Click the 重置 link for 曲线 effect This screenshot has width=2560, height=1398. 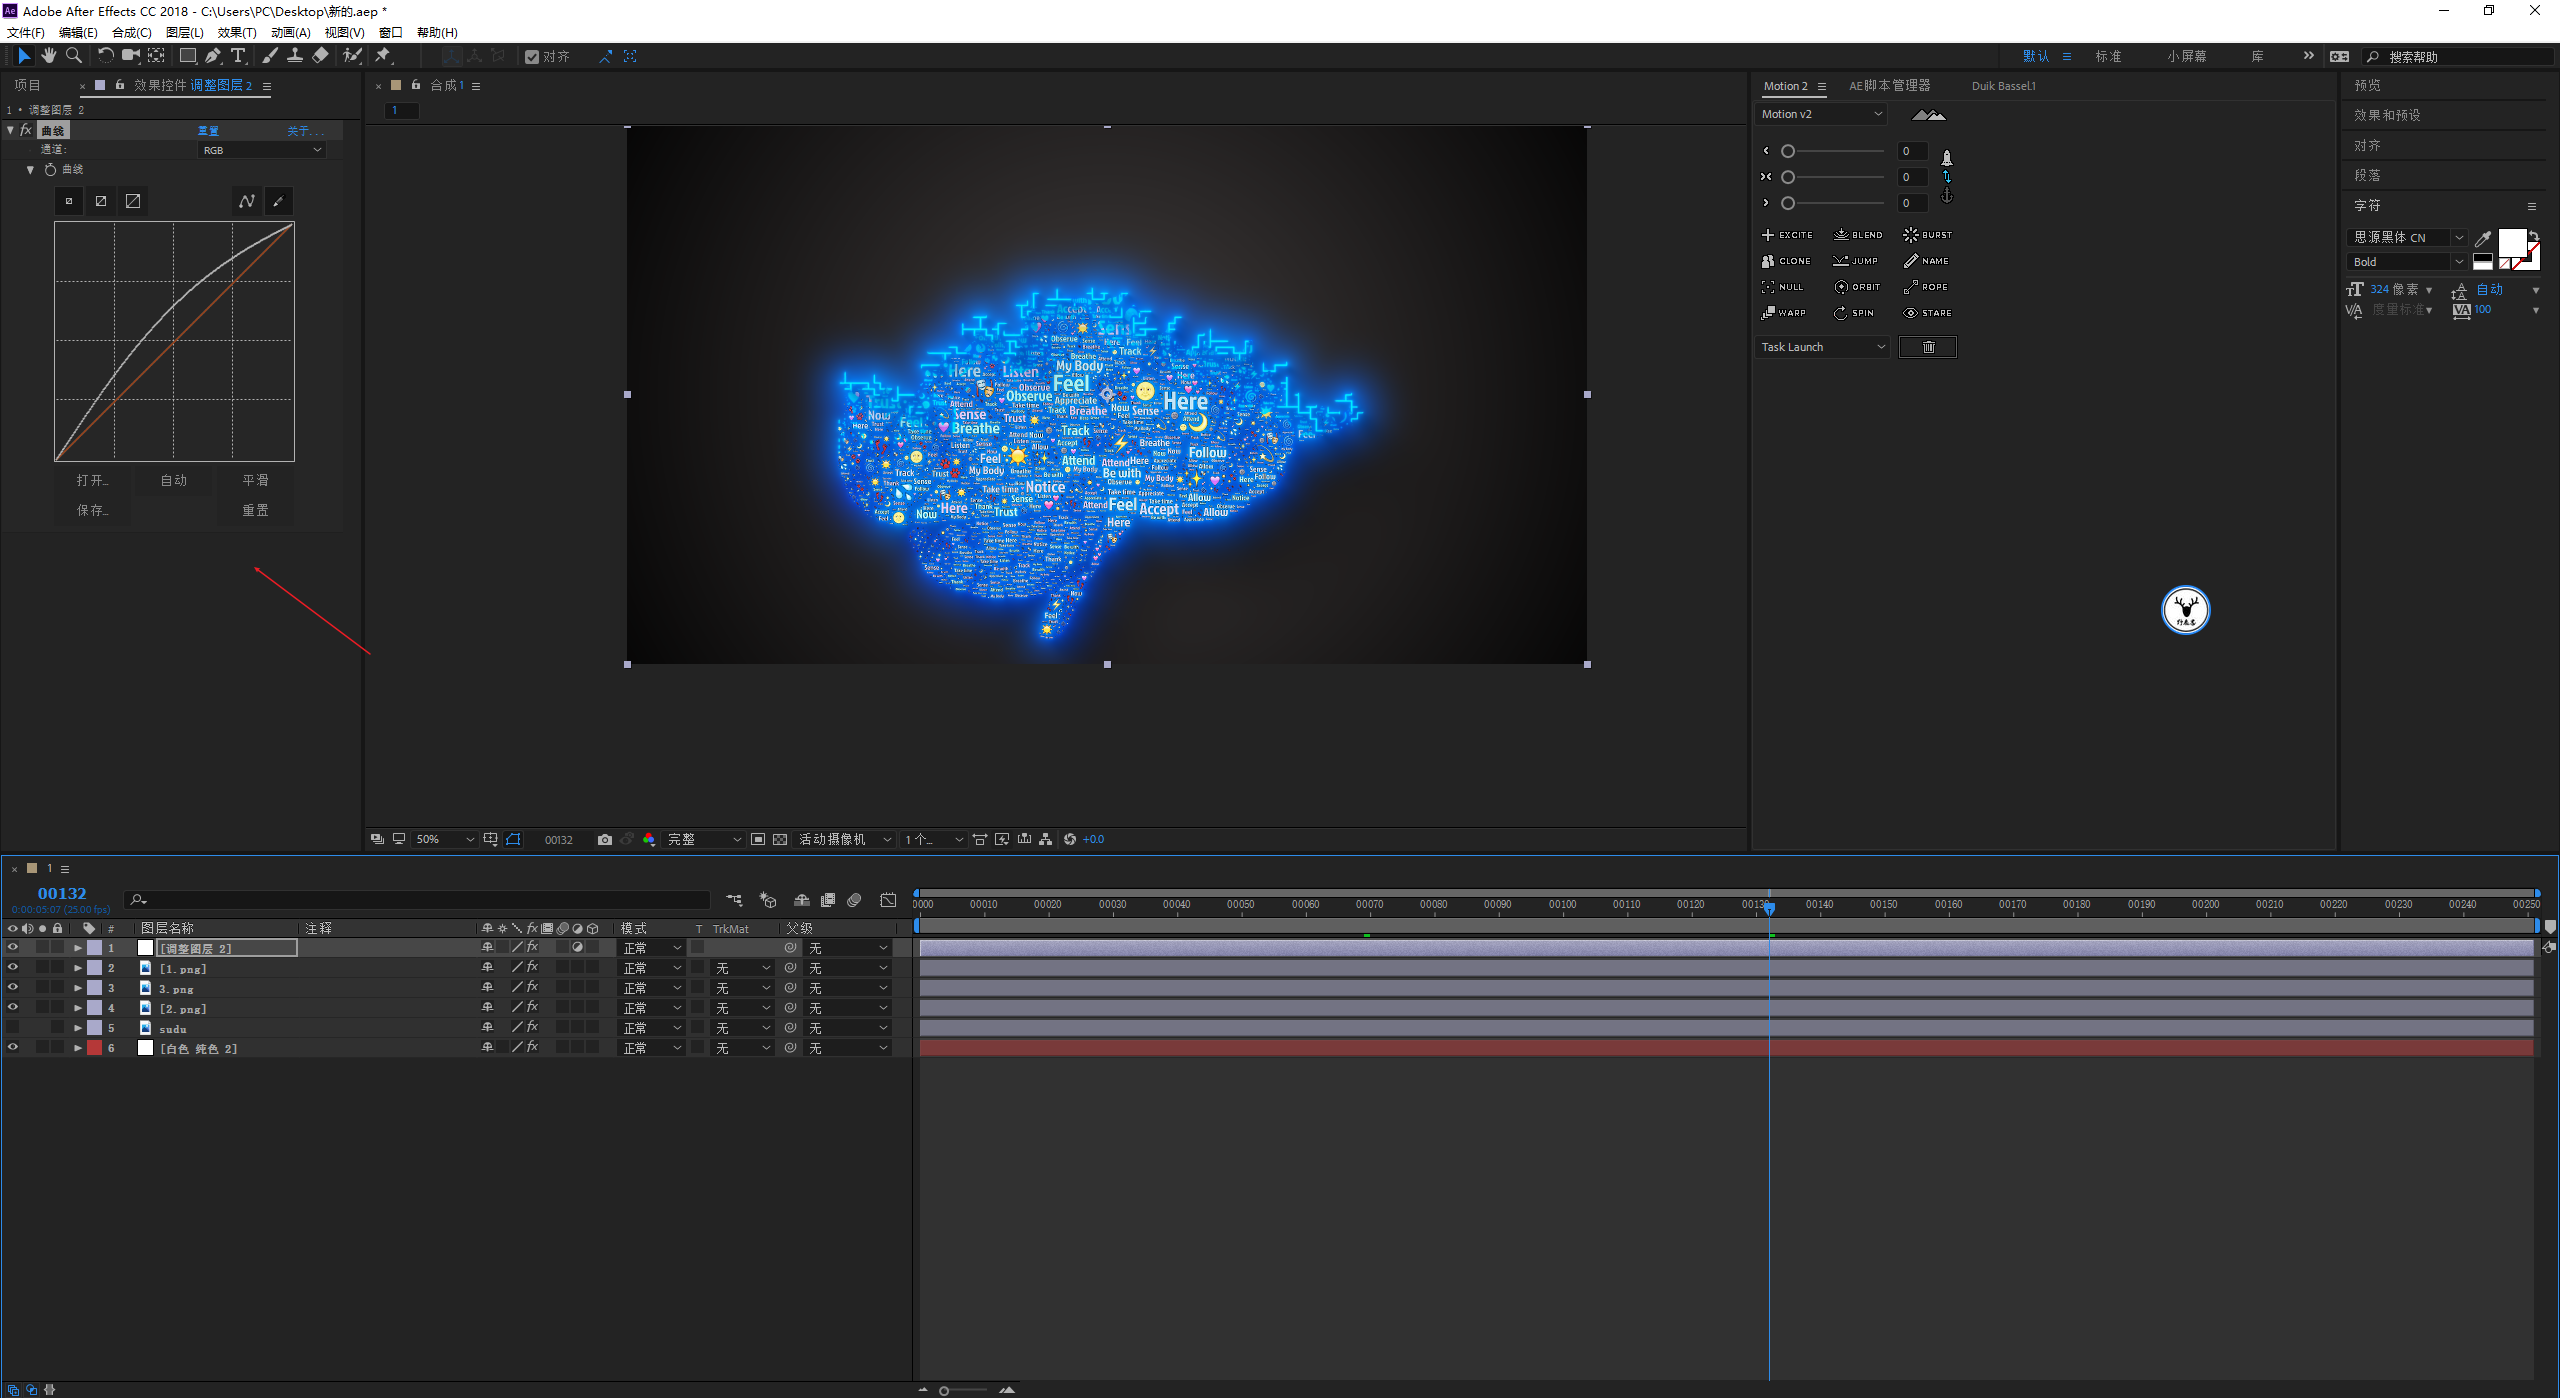(x=208, y=131)
